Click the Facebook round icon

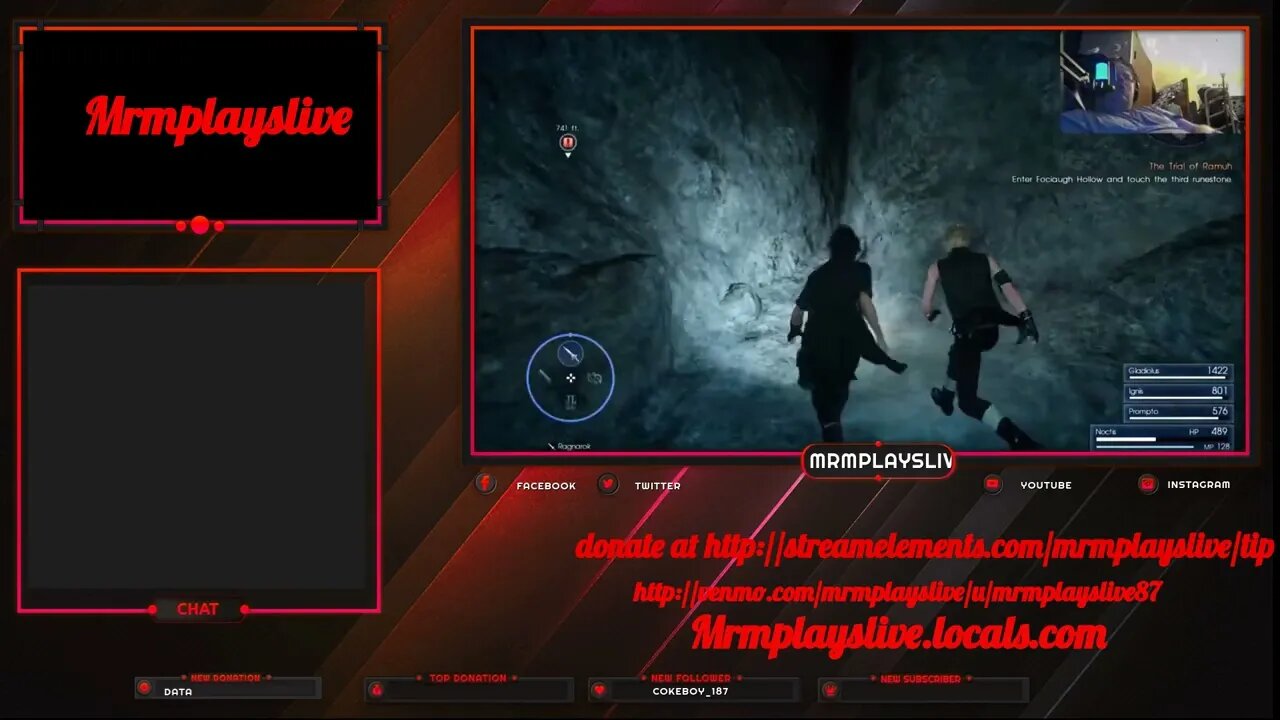pyautogui.click(x=485, y=484)
